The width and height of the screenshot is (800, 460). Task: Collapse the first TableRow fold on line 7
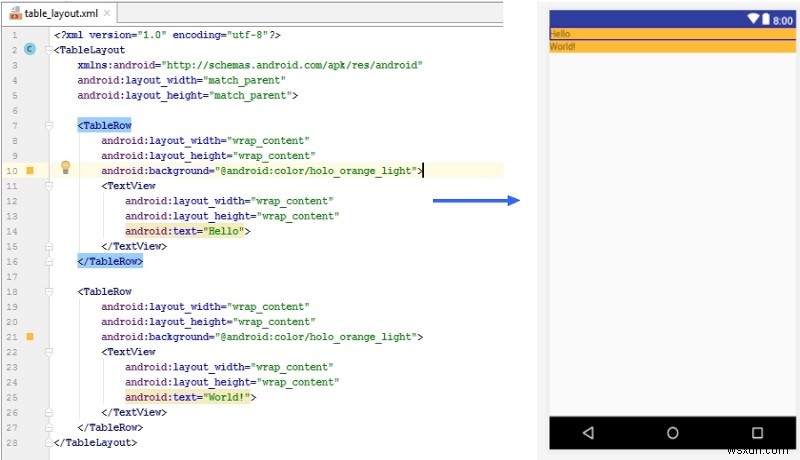coord(48,125)
